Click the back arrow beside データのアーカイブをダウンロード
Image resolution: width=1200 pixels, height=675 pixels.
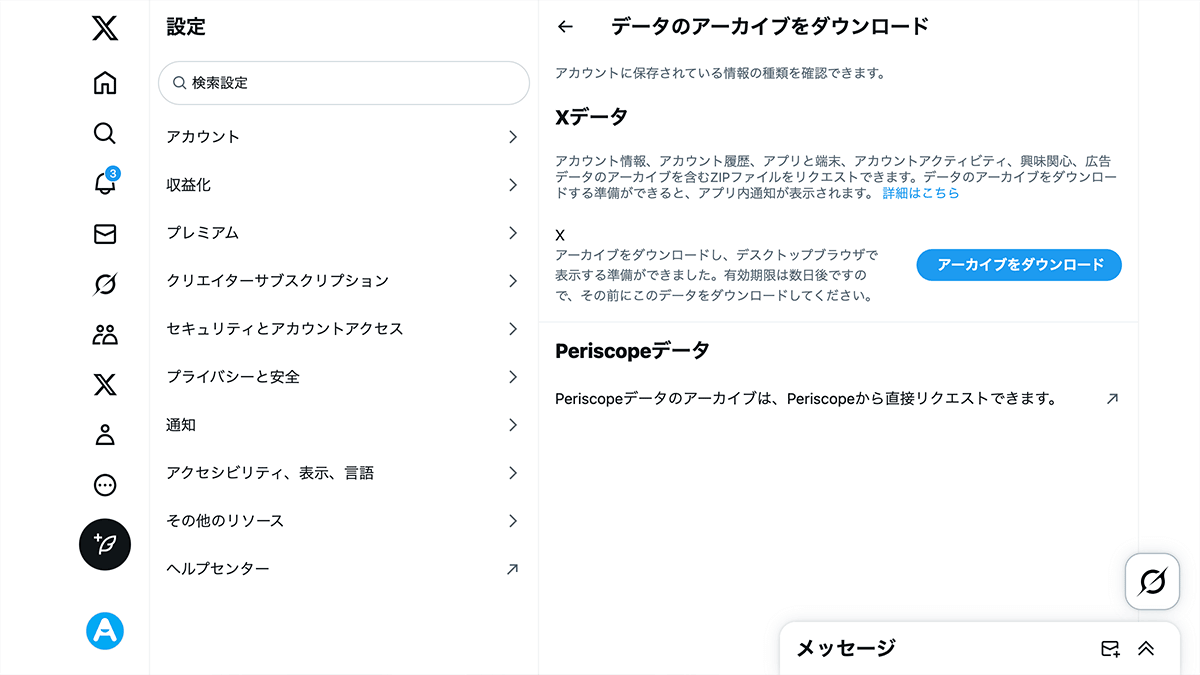click(x=565, y=27)
